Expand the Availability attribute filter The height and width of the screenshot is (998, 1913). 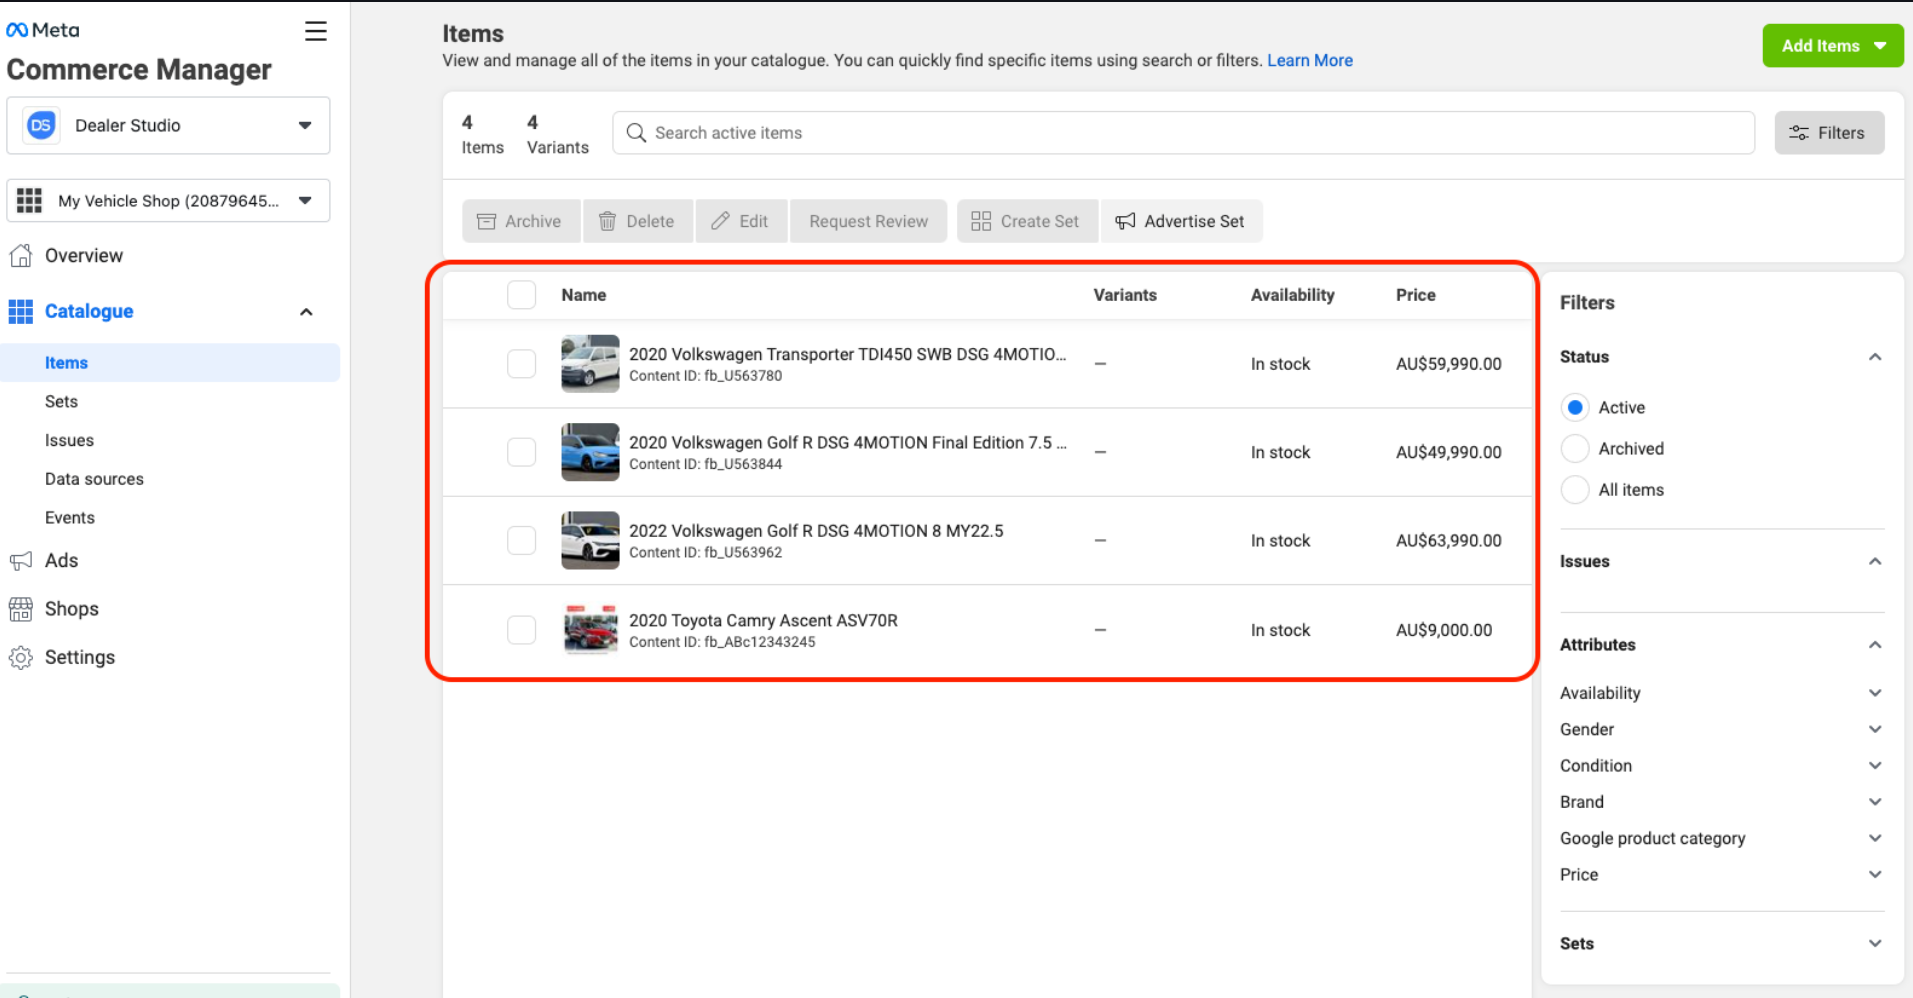coord(1875,693)
